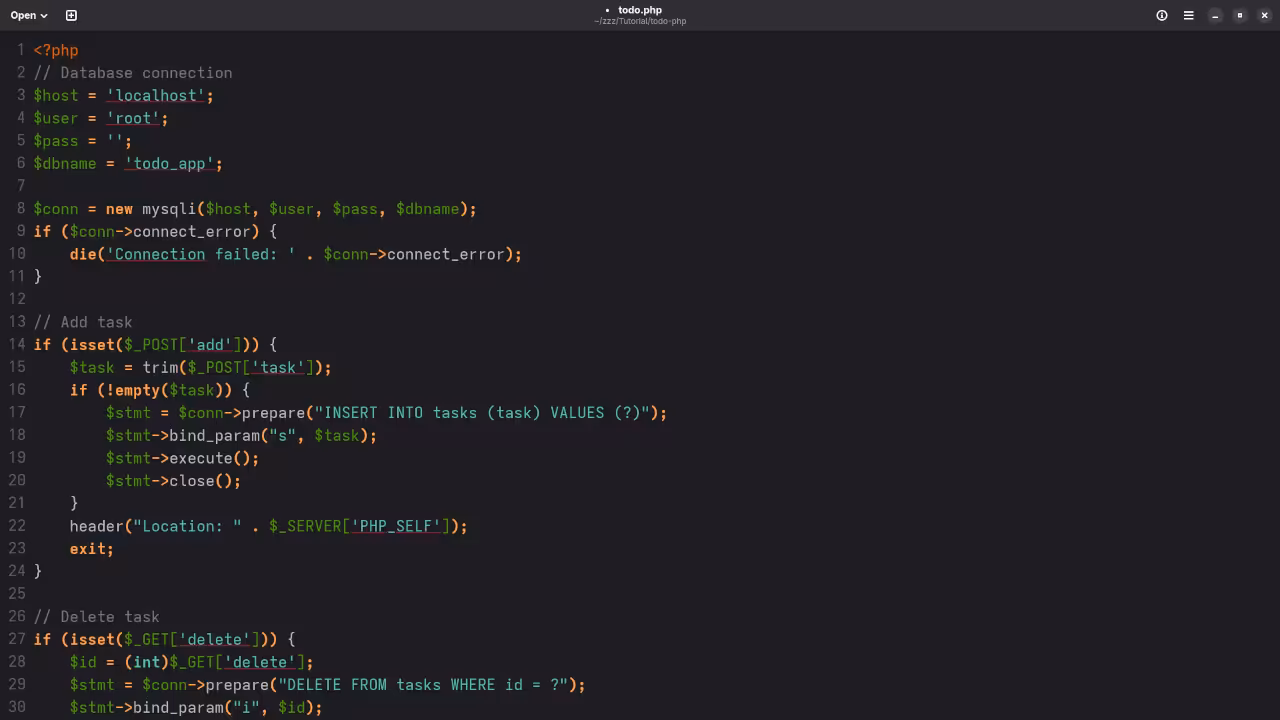Open the hamburger main menu
The height and width of the screenshot is (720, 1280).
tap(1189, 15)
